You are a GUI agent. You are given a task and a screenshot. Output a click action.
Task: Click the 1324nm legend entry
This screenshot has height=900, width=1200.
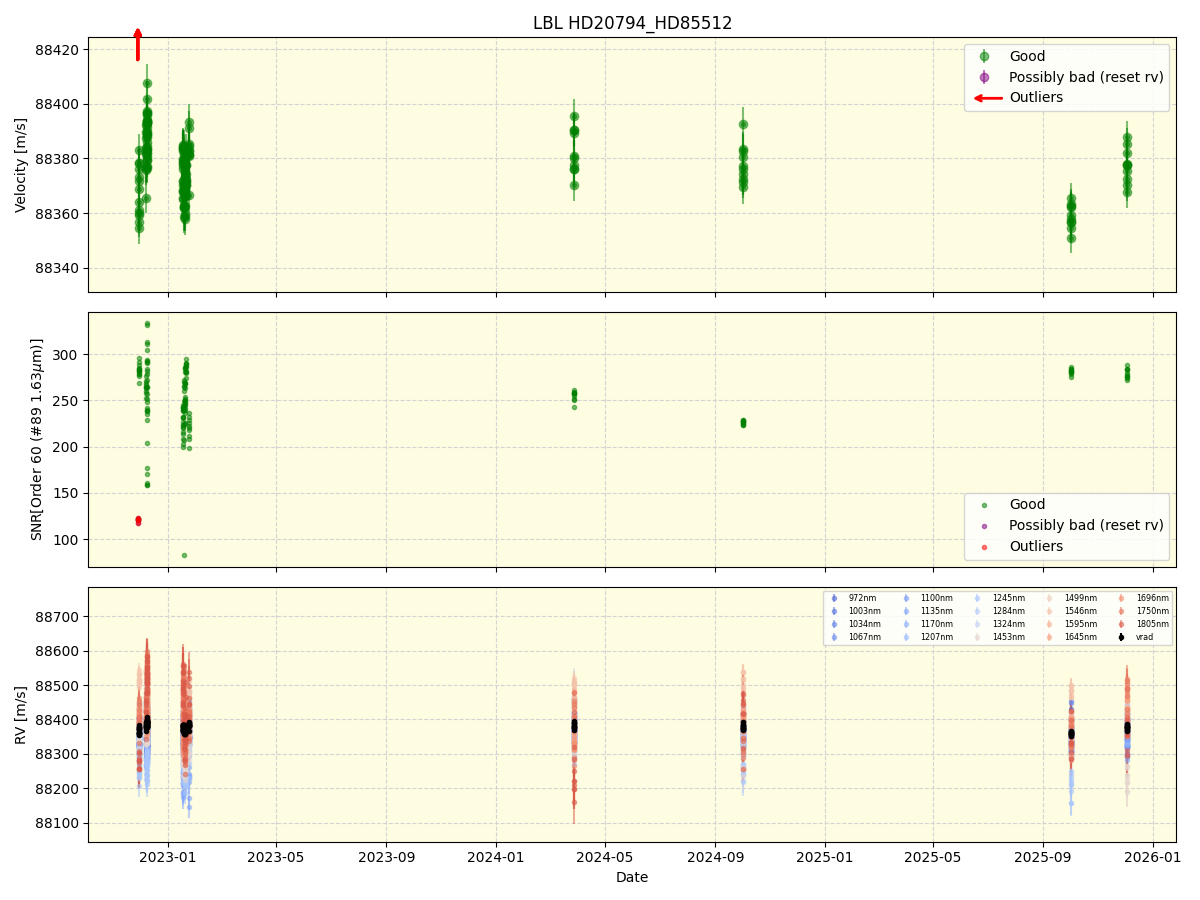(1000, 624)
